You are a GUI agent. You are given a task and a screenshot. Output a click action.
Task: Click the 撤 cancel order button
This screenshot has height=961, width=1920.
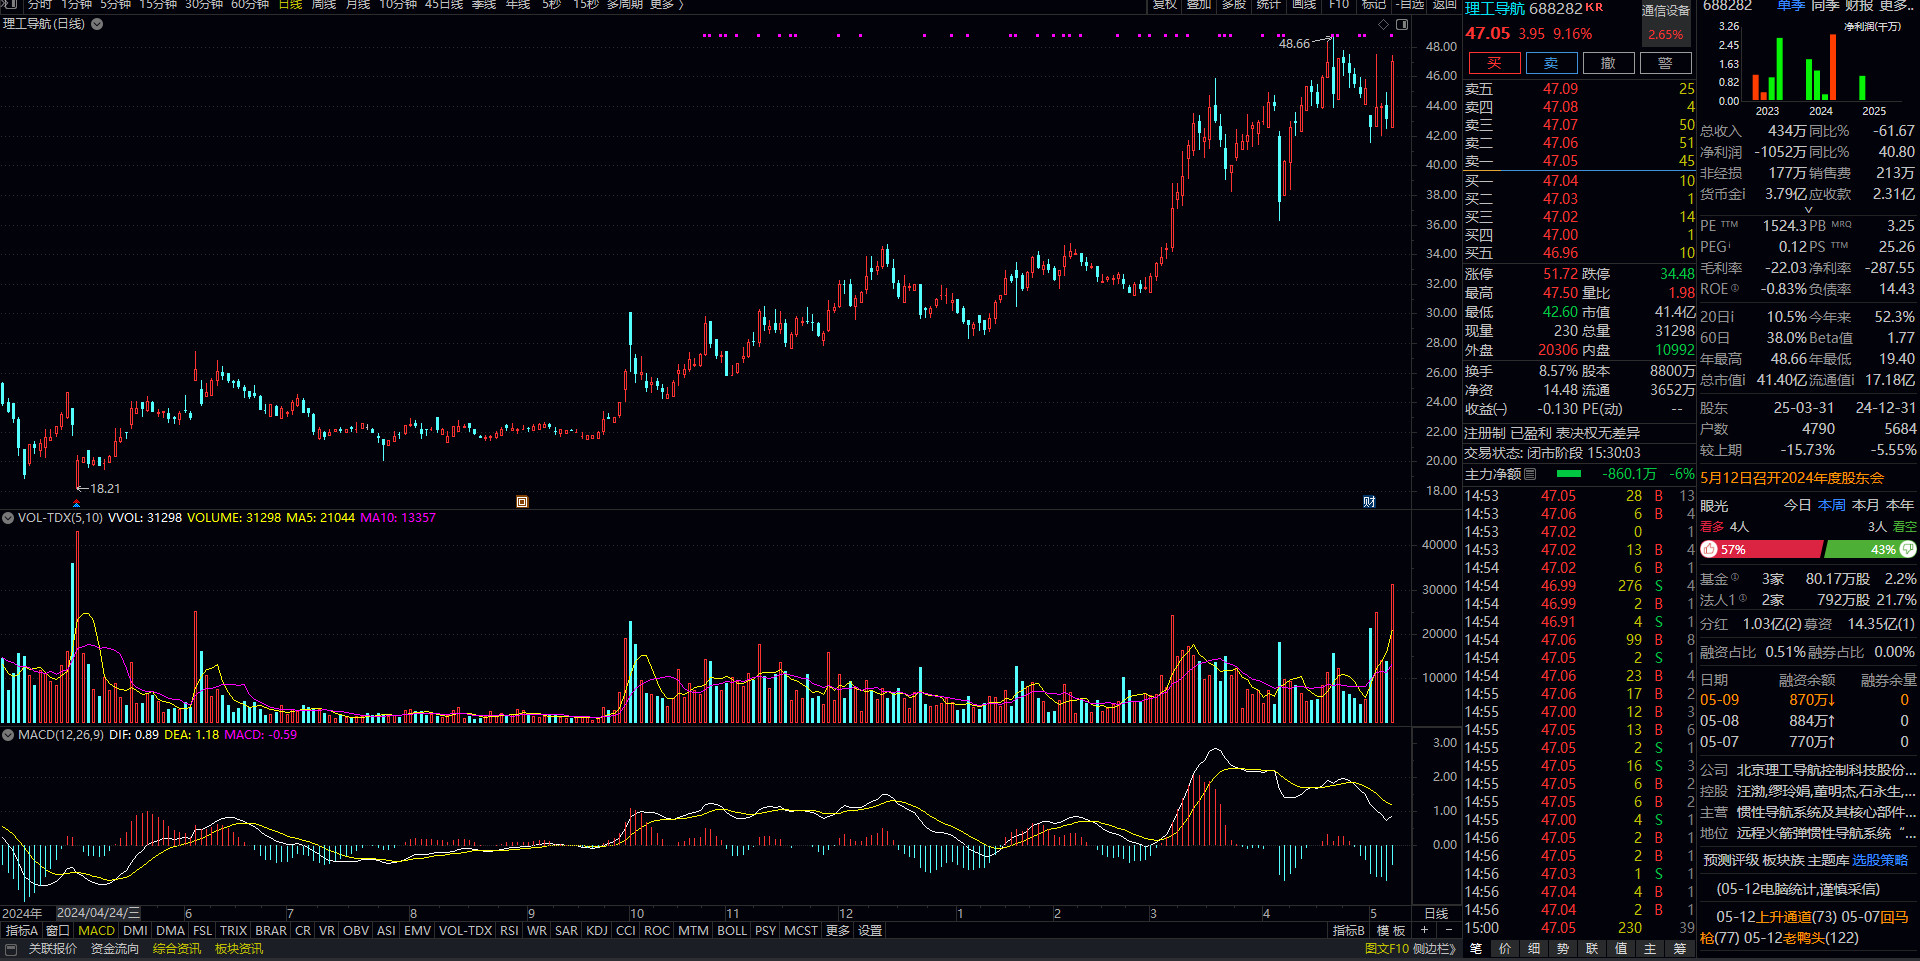1608,63
